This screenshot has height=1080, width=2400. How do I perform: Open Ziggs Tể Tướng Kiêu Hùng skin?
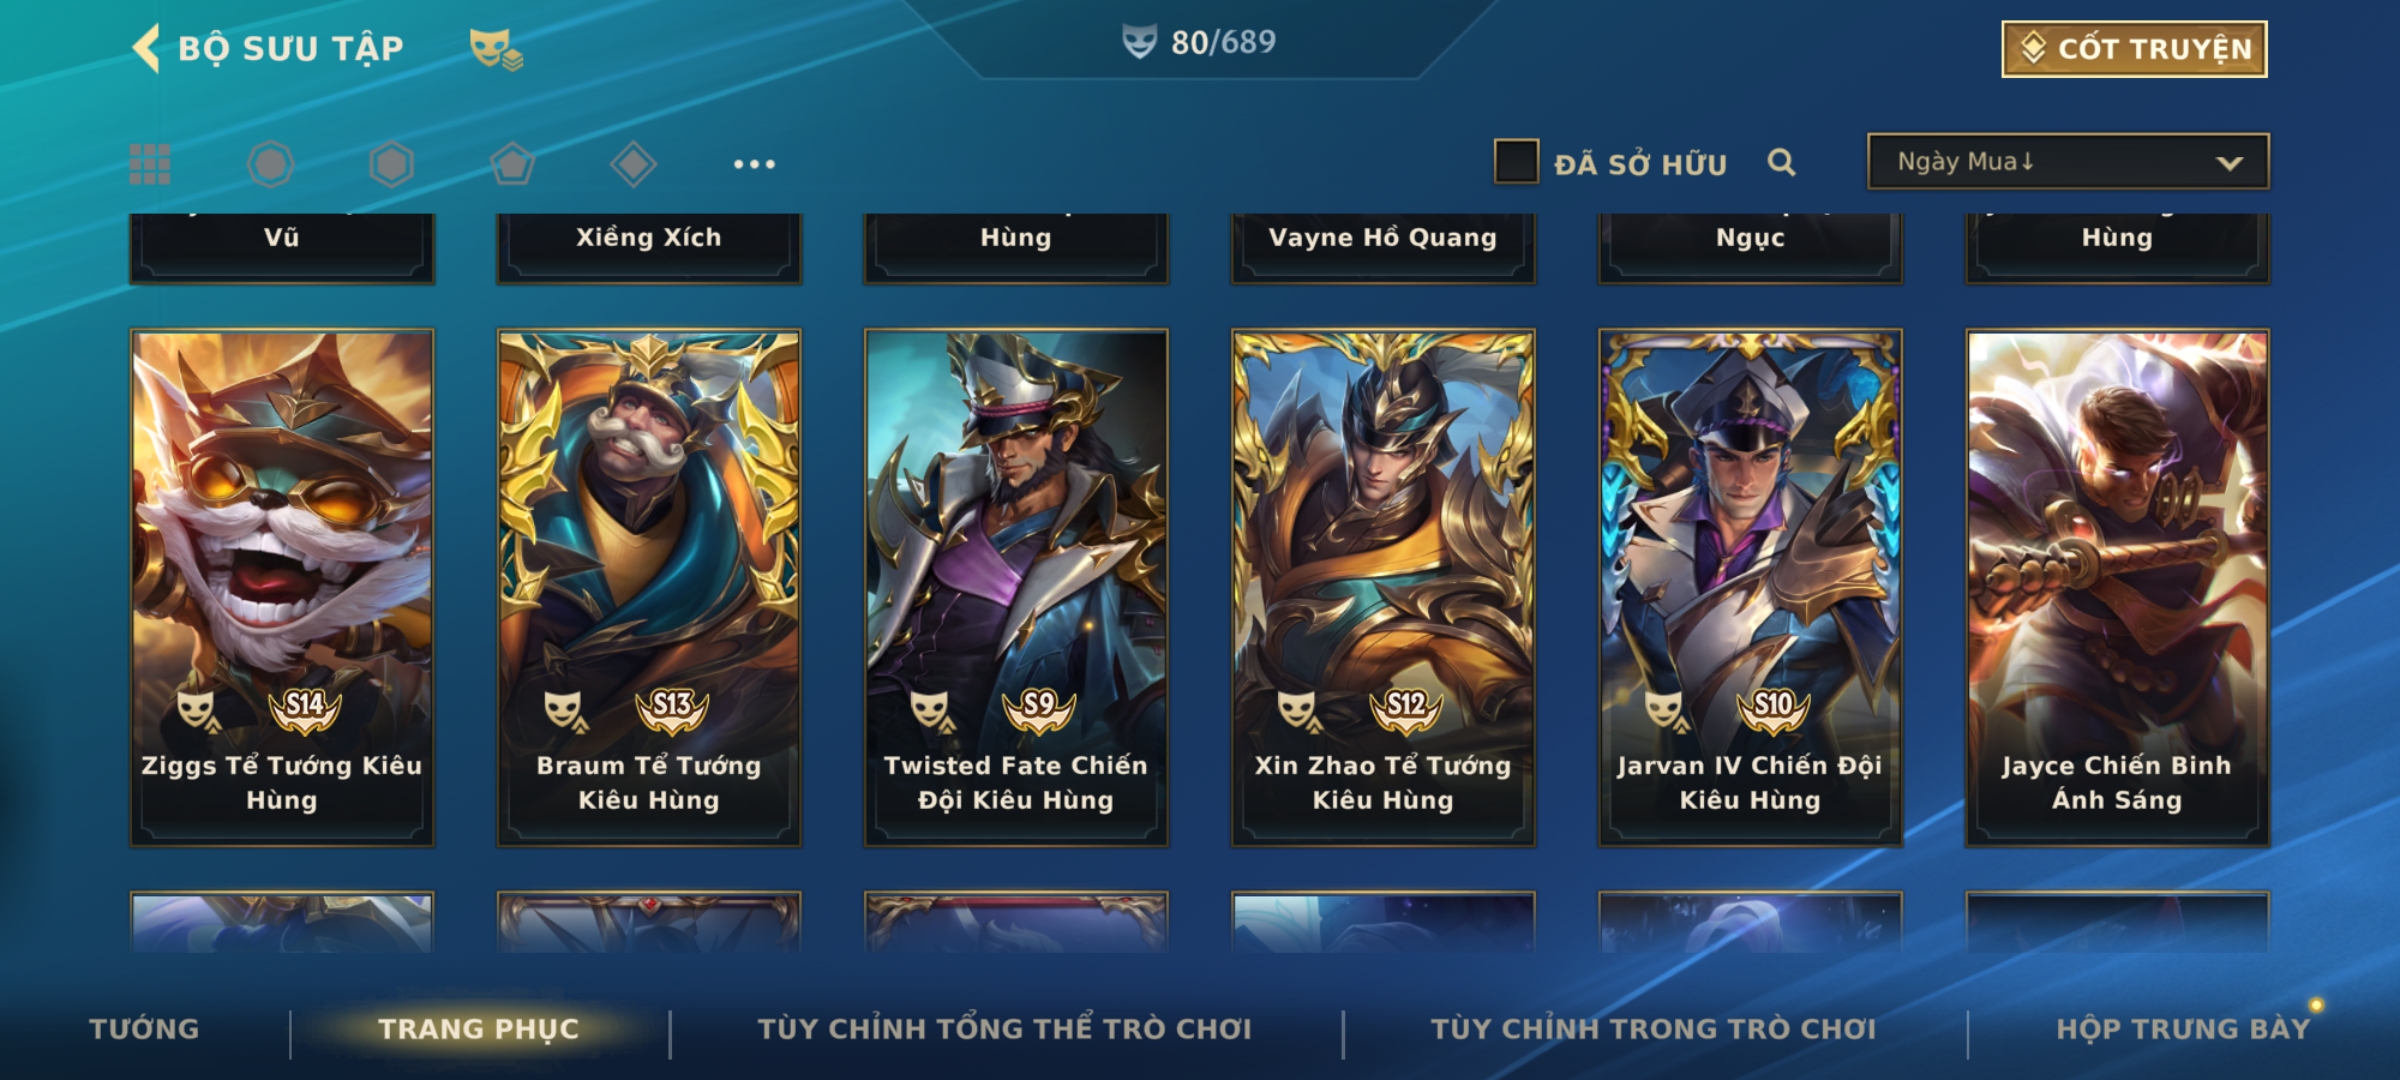[282, 588]
